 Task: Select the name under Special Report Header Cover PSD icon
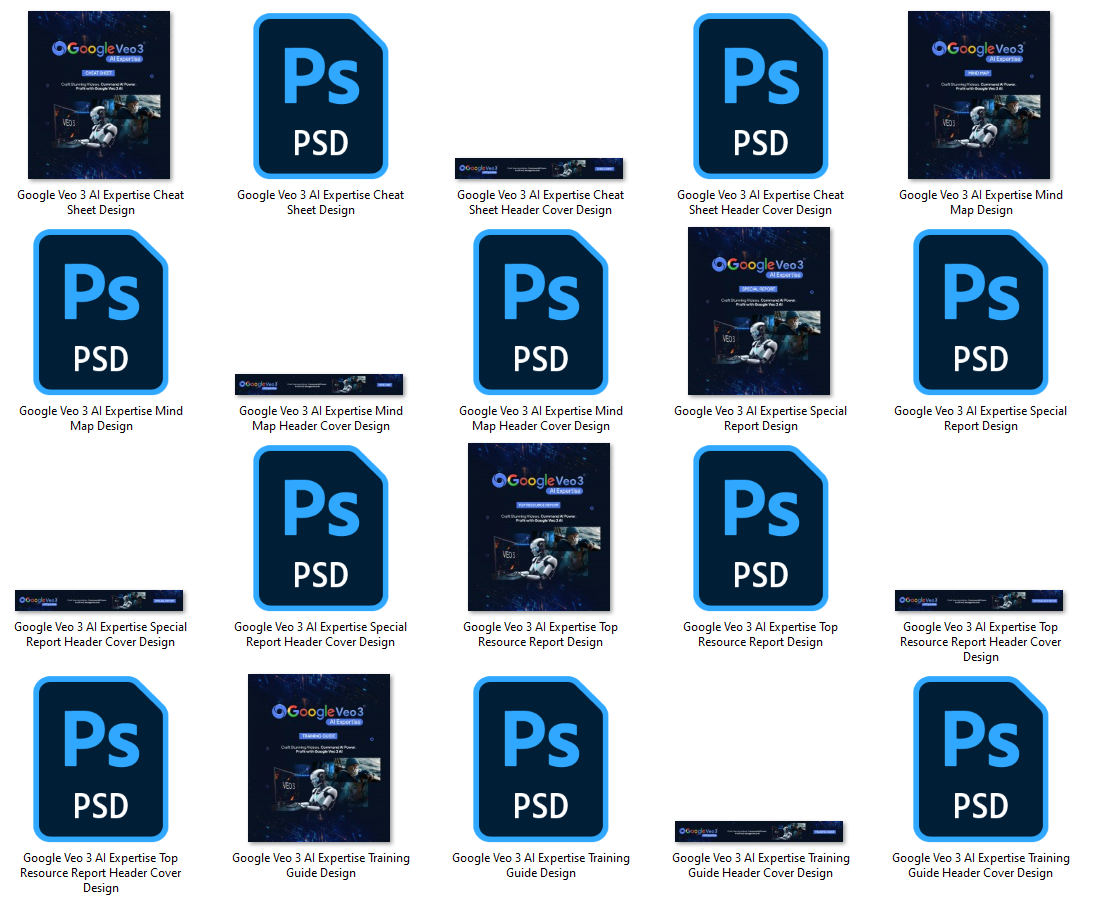pyautogui.click(x=320, y=634)
